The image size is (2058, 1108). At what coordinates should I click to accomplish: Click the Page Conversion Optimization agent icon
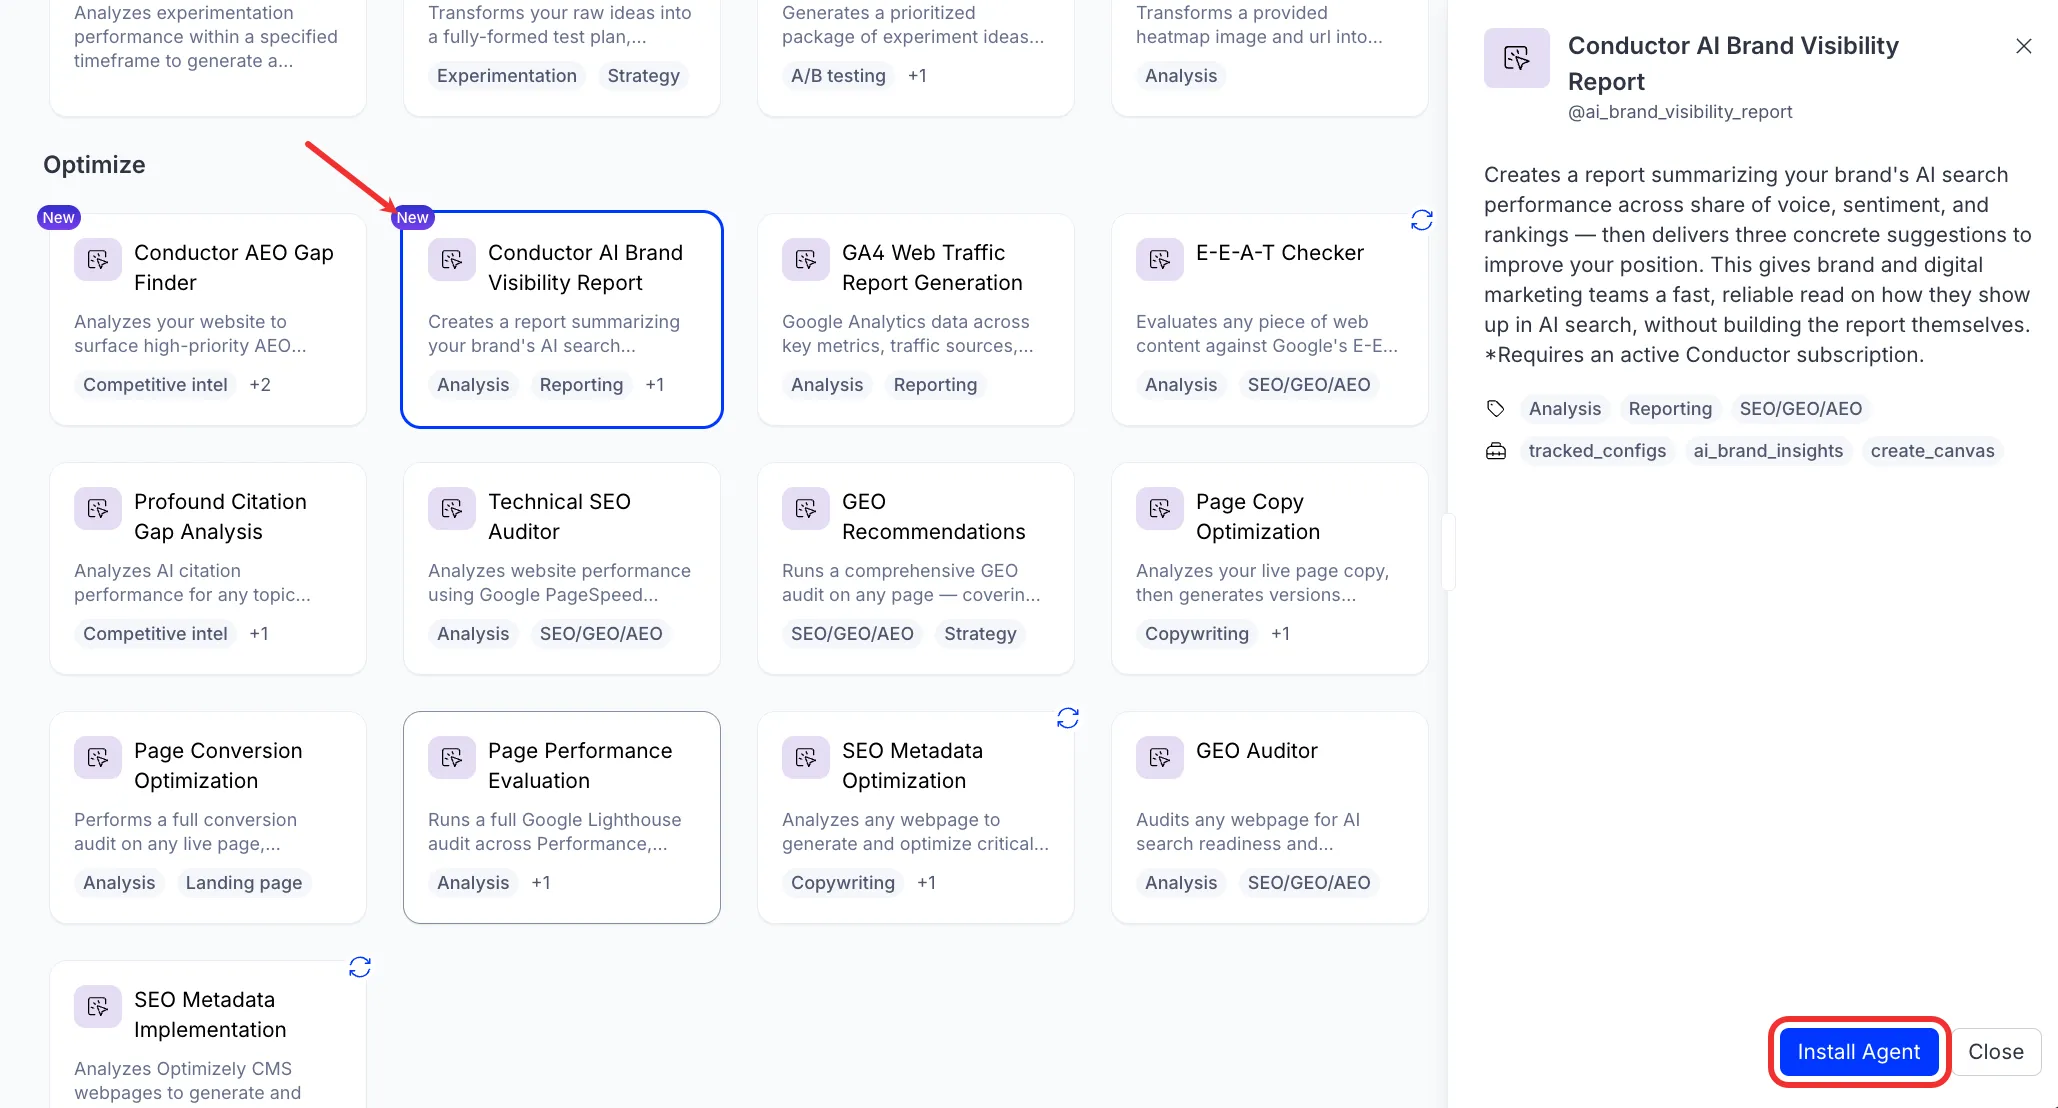point(98,758)
